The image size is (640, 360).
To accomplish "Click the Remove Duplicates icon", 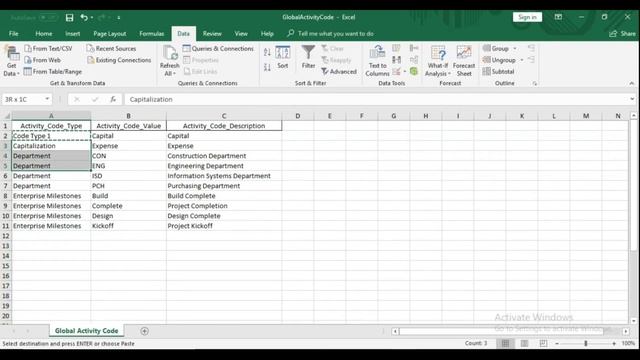I will coord(396,60).
